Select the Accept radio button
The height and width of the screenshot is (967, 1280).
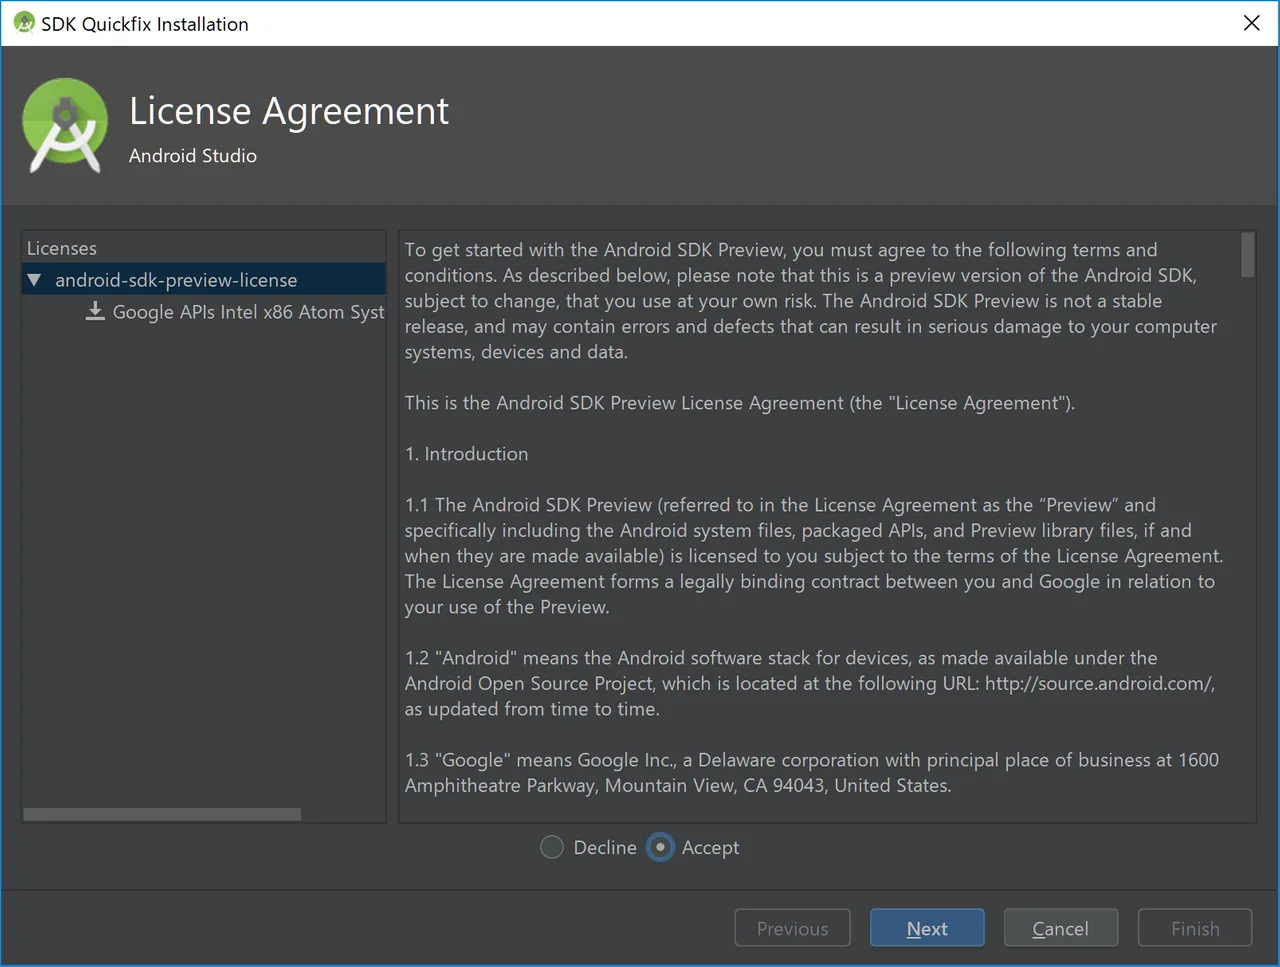tap(660, 847)
